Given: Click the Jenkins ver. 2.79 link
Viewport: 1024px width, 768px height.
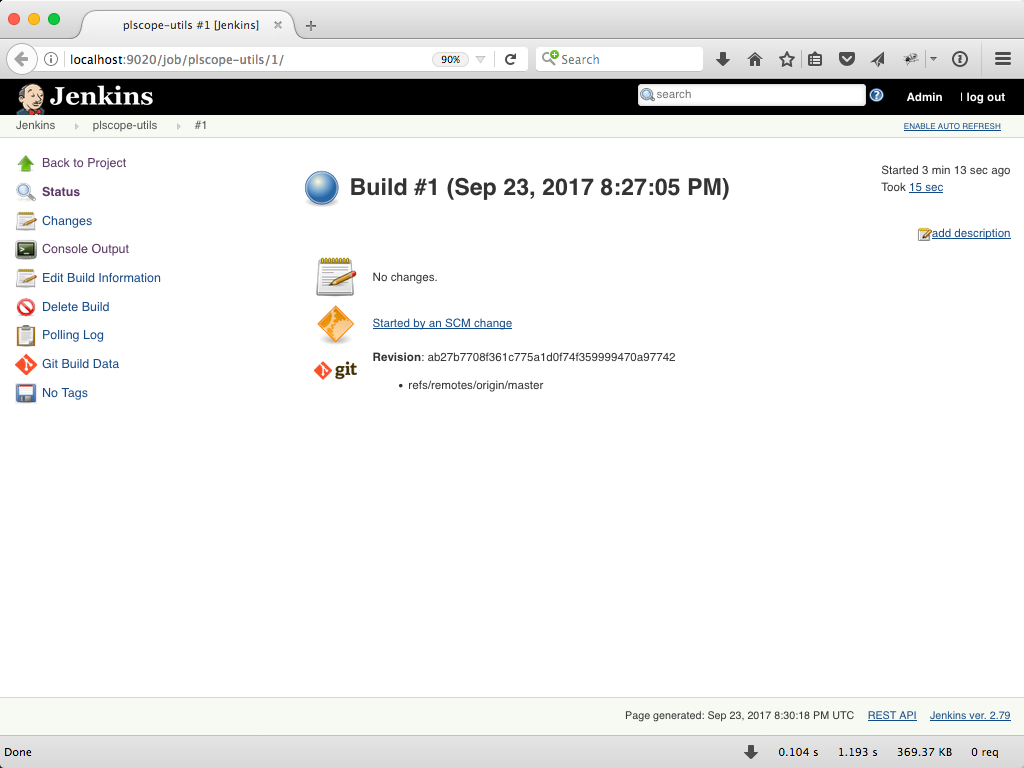Looking at the screenshot, I should click(x=970, y=716).
